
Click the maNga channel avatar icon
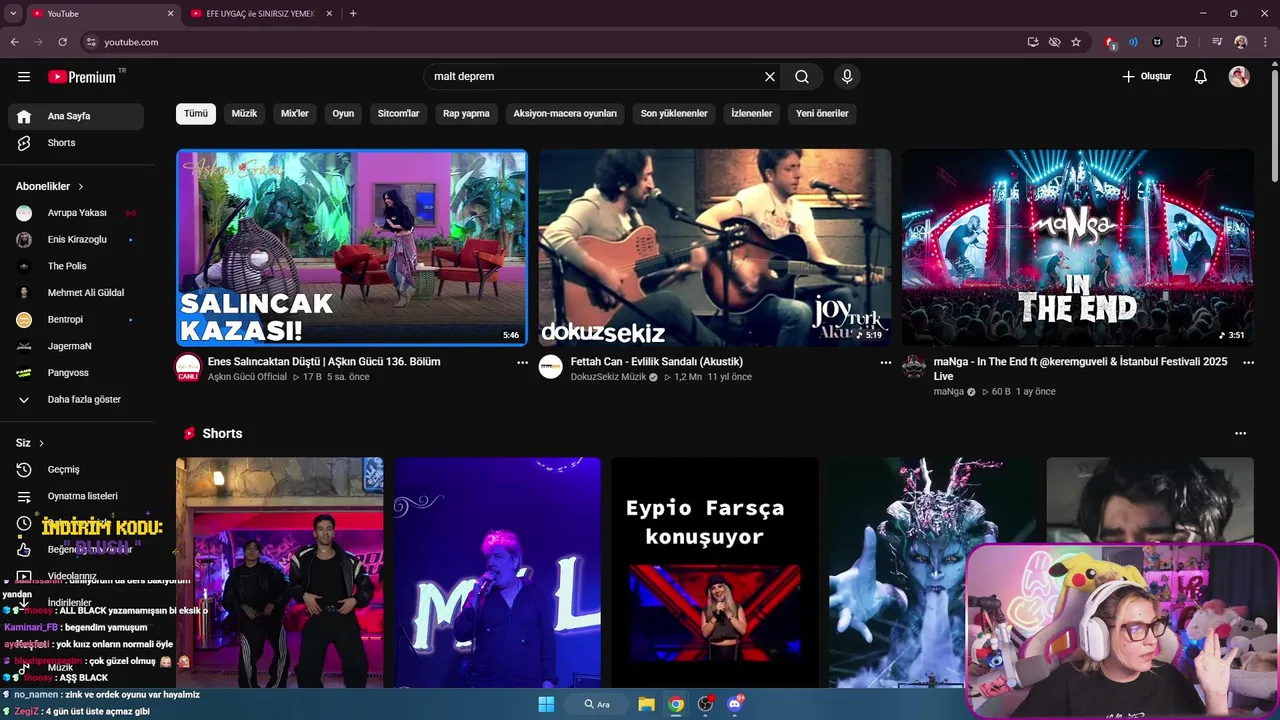coord(914,367)
